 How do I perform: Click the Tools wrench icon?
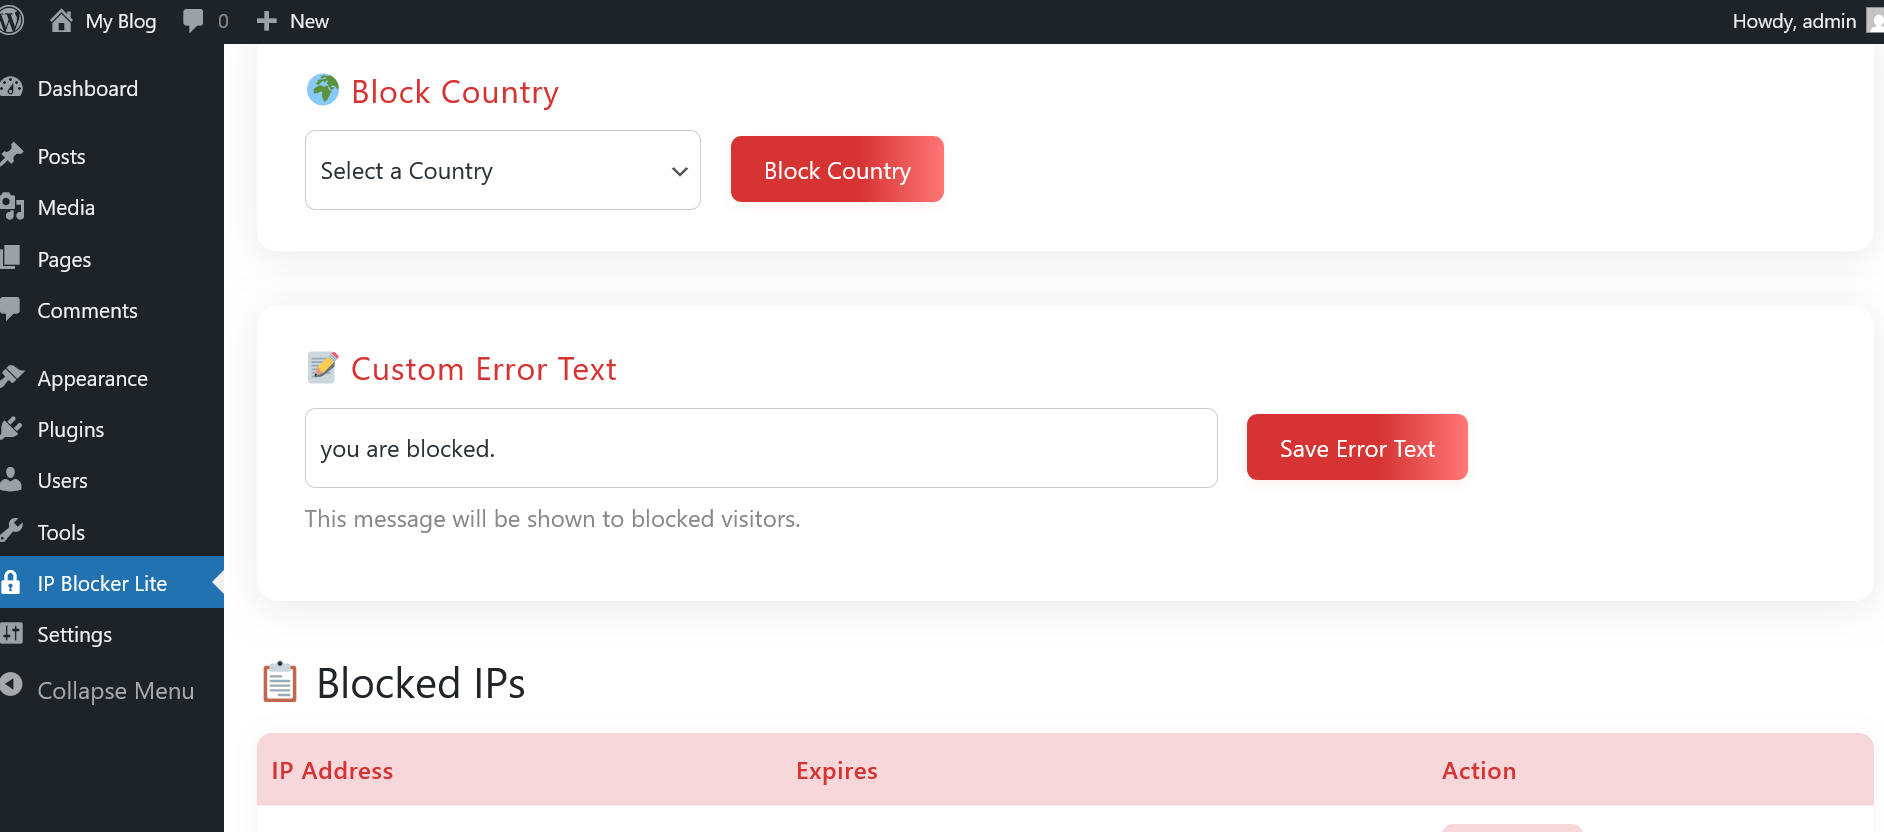tap(12, 531)
